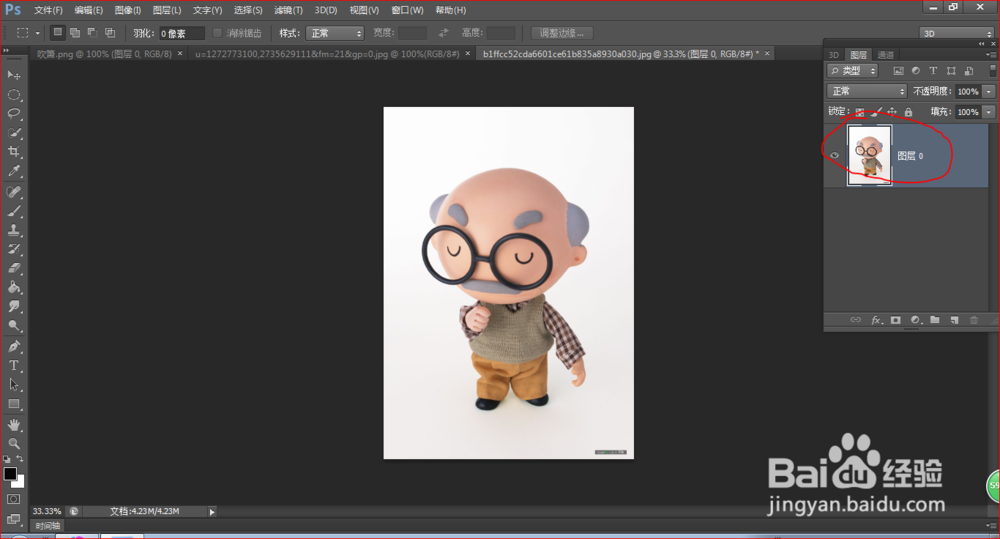Select the Pen tool

pyautogui.click(x=13, y=346)
